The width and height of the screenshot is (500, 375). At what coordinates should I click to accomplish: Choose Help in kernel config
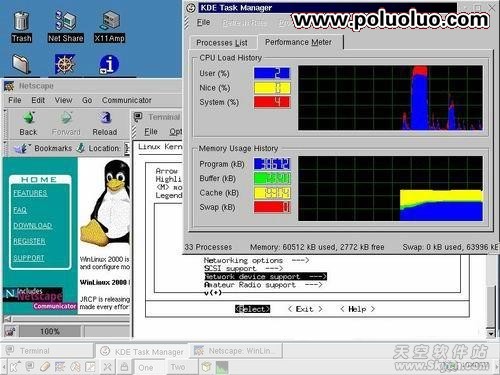point(357,309)
